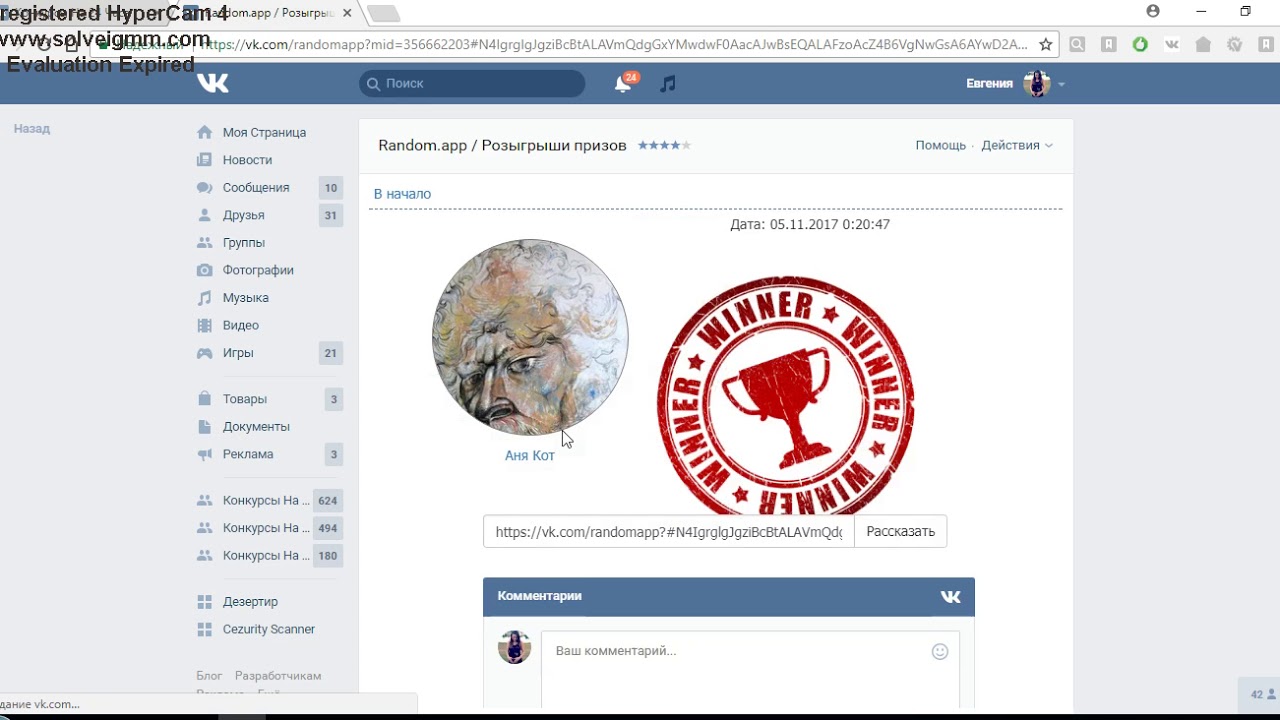The width and height of the screenshot is (1280, 720).
Task: Open Chrome user profile icon
Action: tap(1153, 11)
